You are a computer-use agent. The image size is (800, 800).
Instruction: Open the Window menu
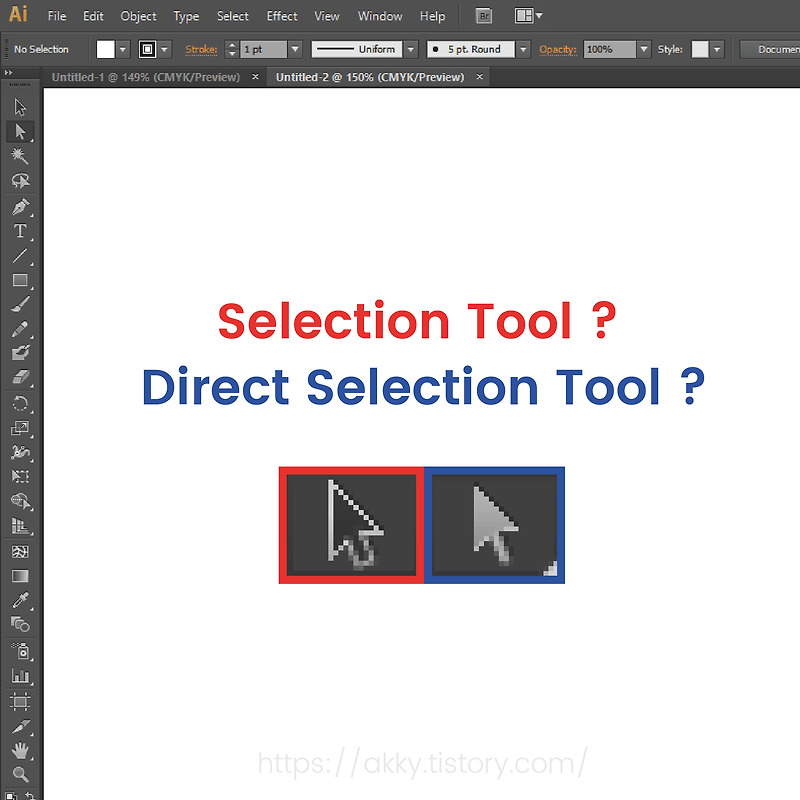380,16
